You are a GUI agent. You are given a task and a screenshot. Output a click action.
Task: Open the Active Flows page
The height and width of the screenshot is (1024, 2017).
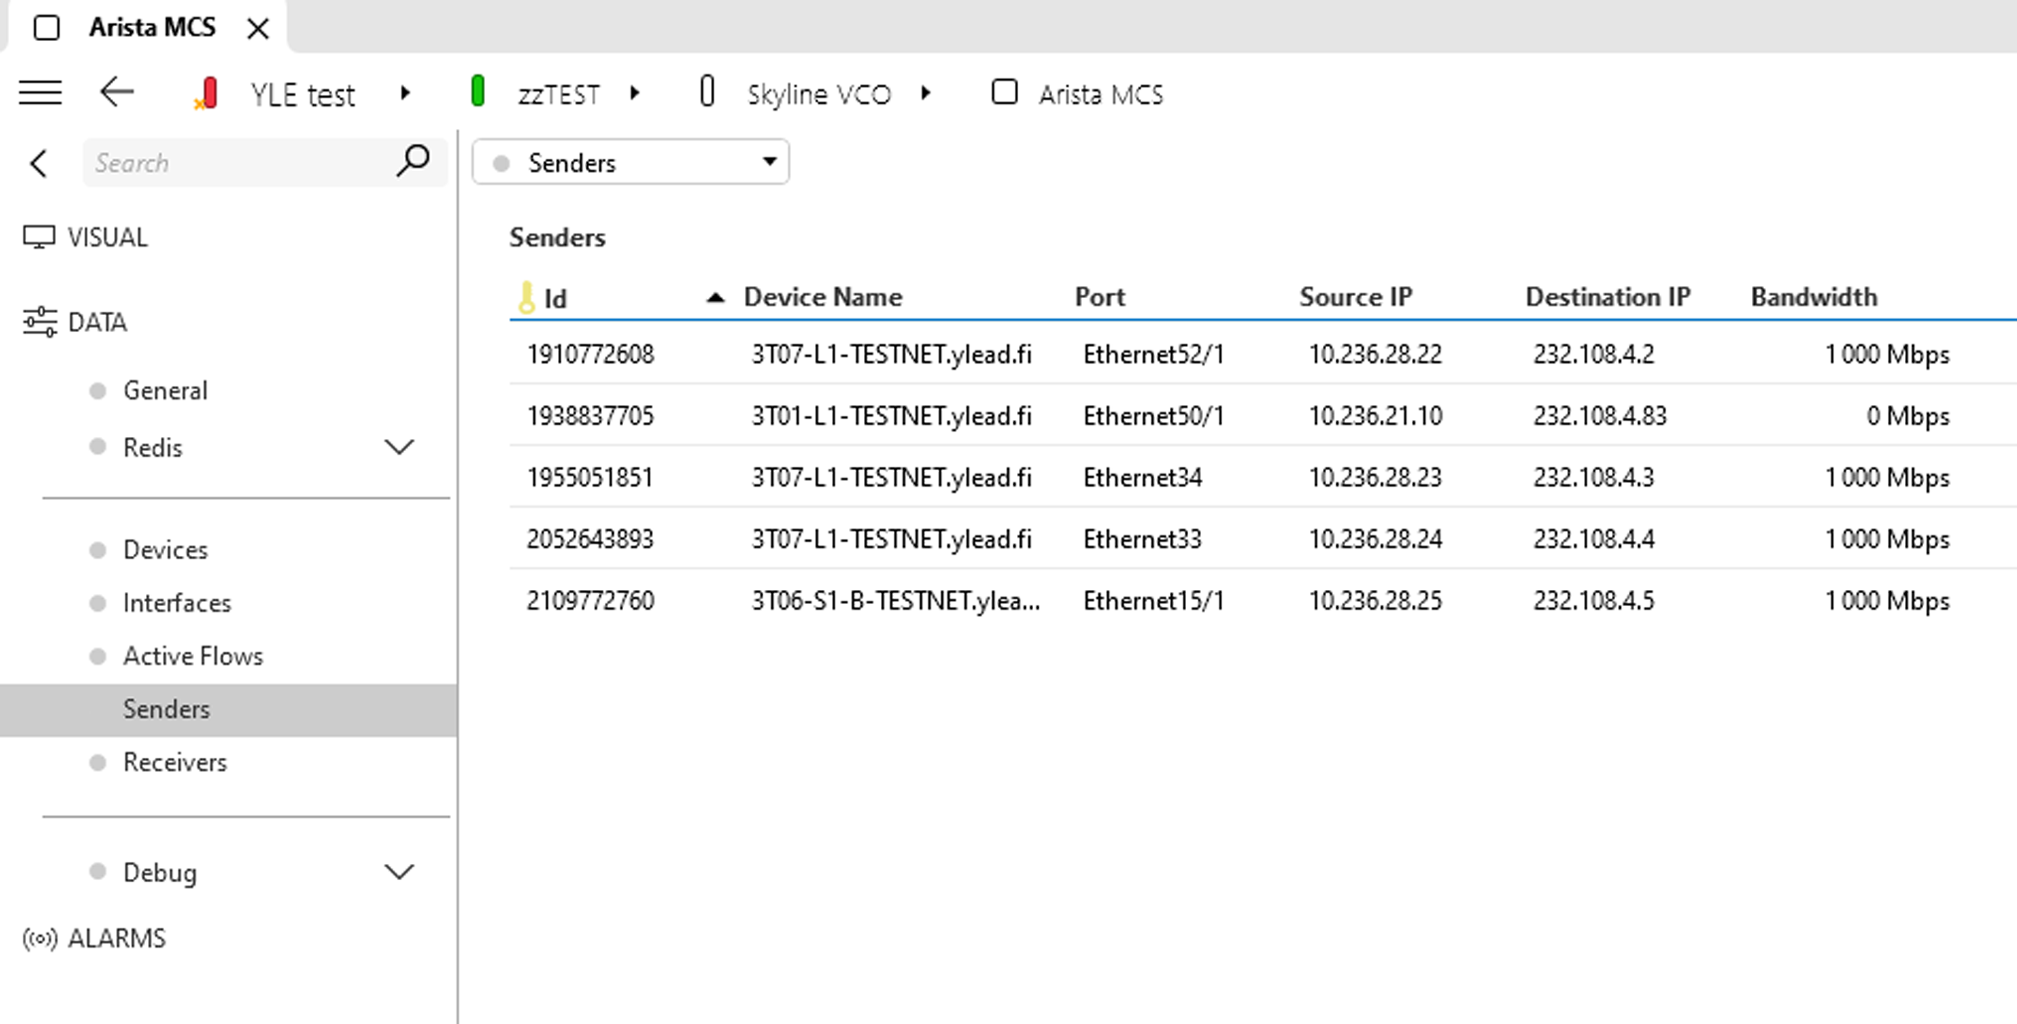pyautogui.click(x=193, y=656)
